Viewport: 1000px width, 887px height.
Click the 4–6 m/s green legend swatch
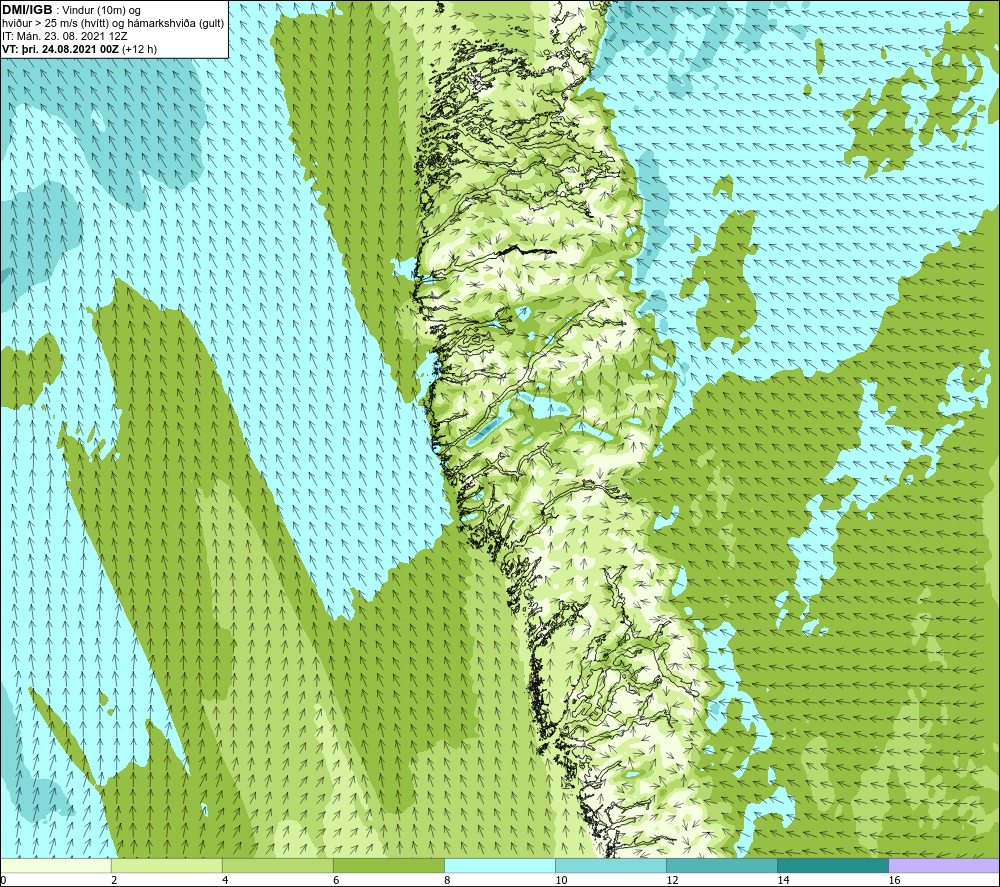[x=277, y=866]
